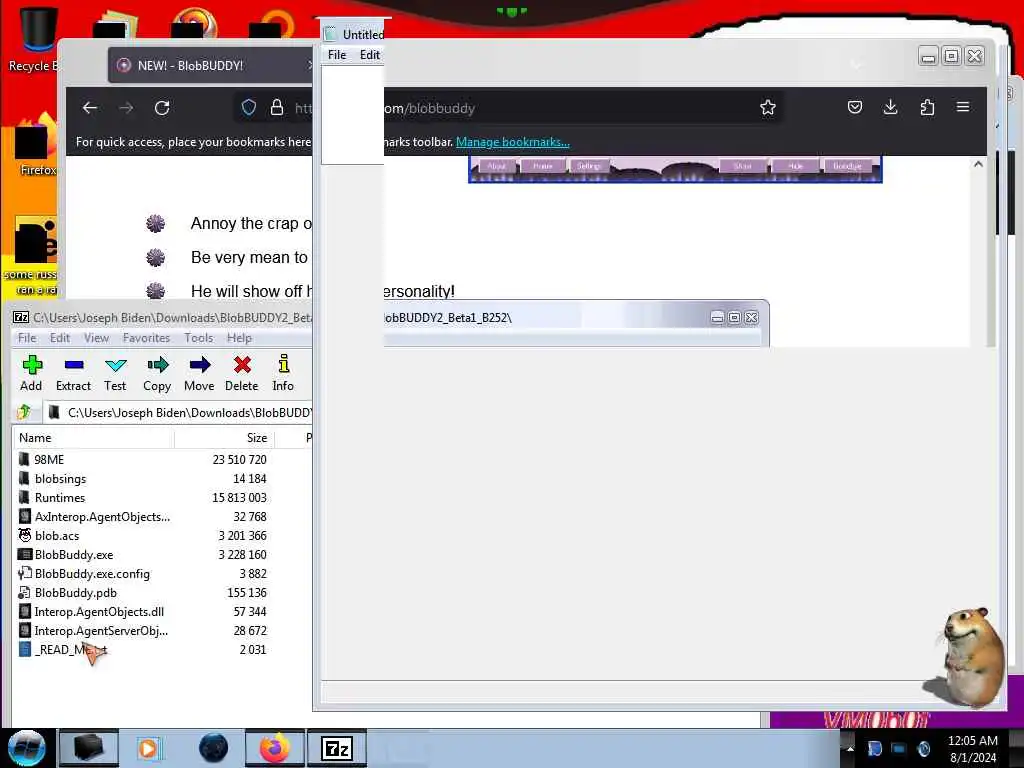Screen dimensions: 1024x768
Task: Open the Pocket save icon in Firefox
Action: pyautogui.click(x=855, y=108)
